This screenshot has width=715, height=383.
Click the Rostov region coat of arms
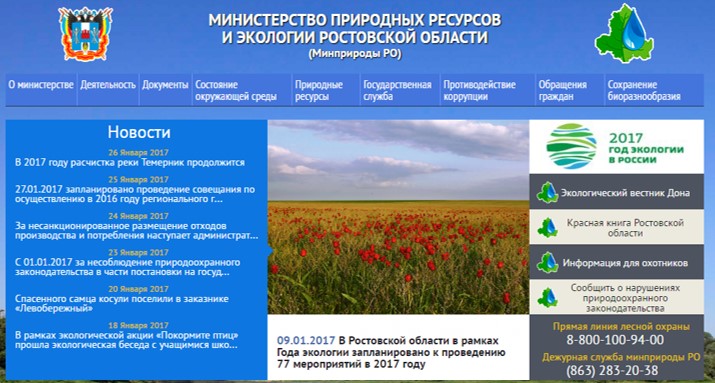(x=85, y=34)
